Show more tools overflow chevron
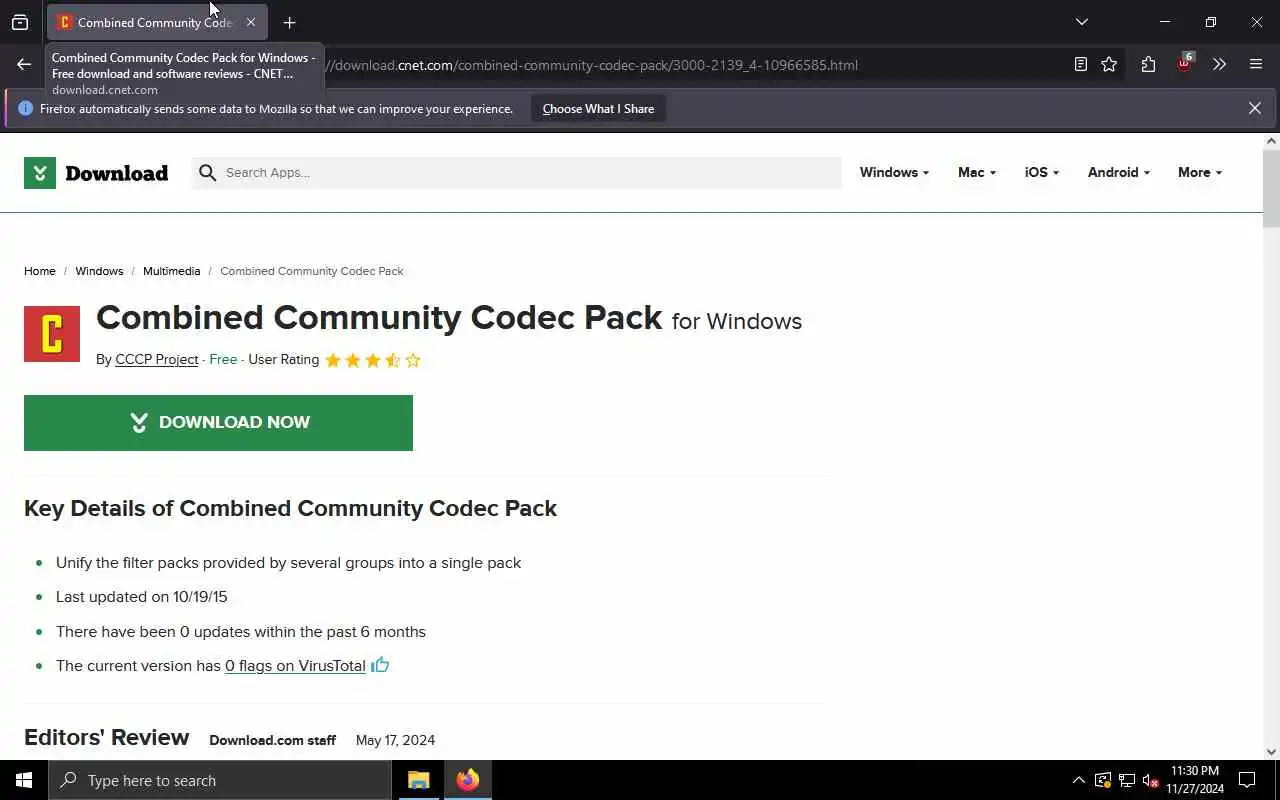This screenshot has width=1280, height=800. [1219, 64]
